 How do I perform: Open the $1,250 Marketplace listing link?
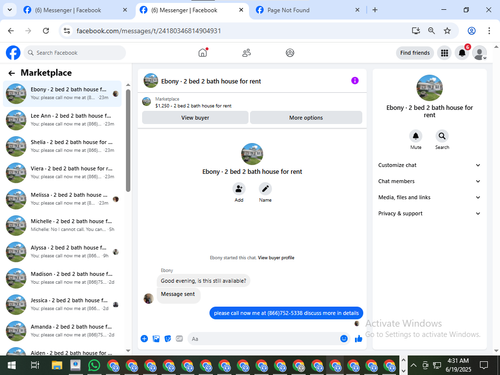[193, 106]
